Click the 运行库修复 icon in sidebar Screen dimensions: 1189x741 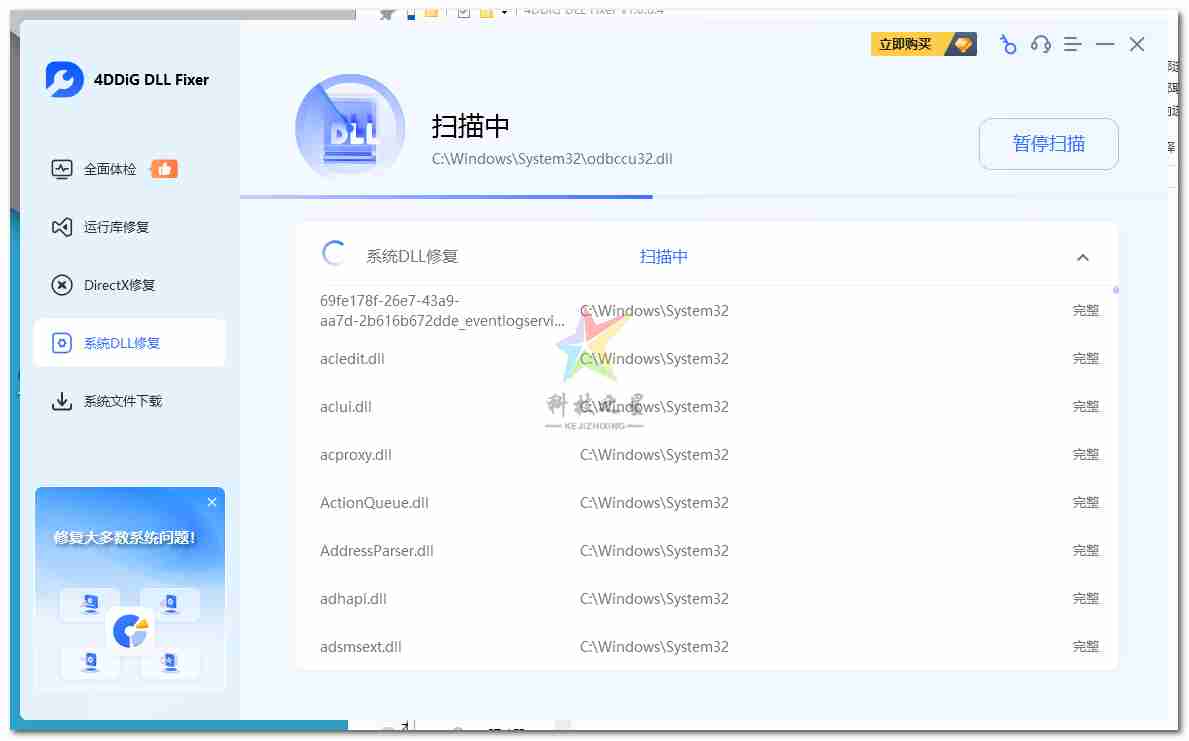pyautogui.click(x=62, y=227)
